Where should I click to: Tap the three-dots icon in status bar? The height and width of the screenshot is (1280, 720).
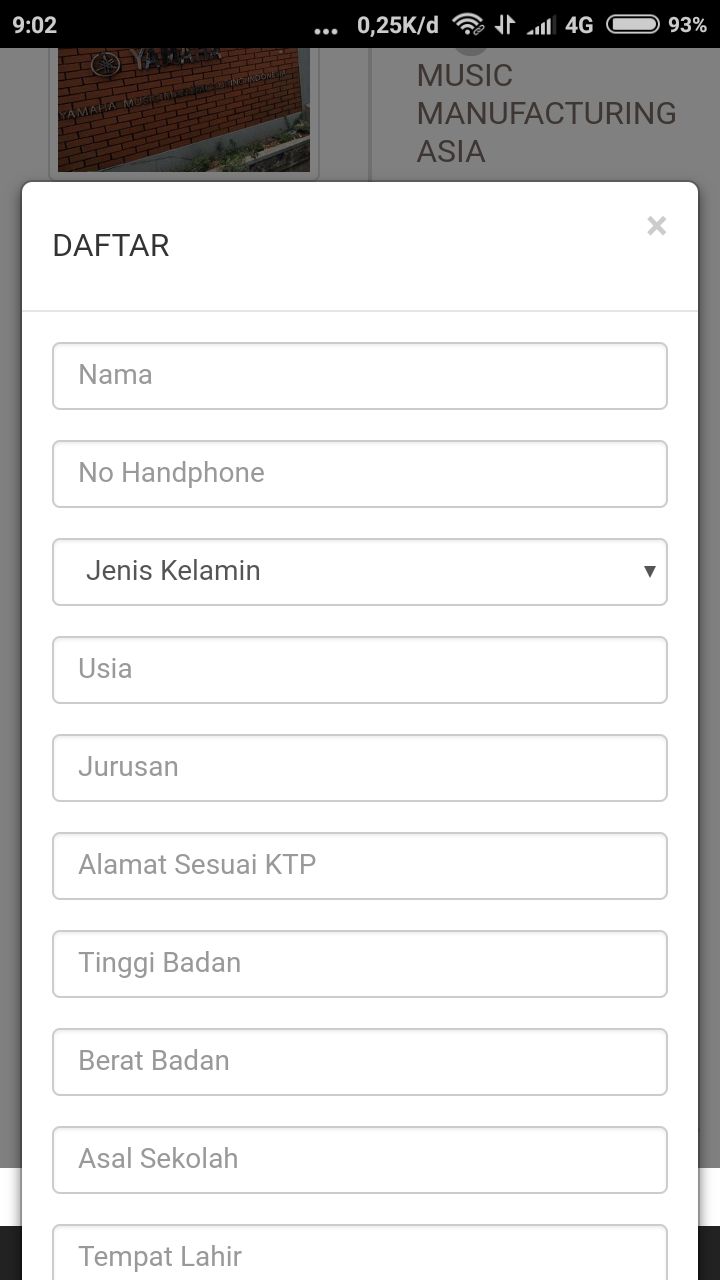(x=326, y=30)
